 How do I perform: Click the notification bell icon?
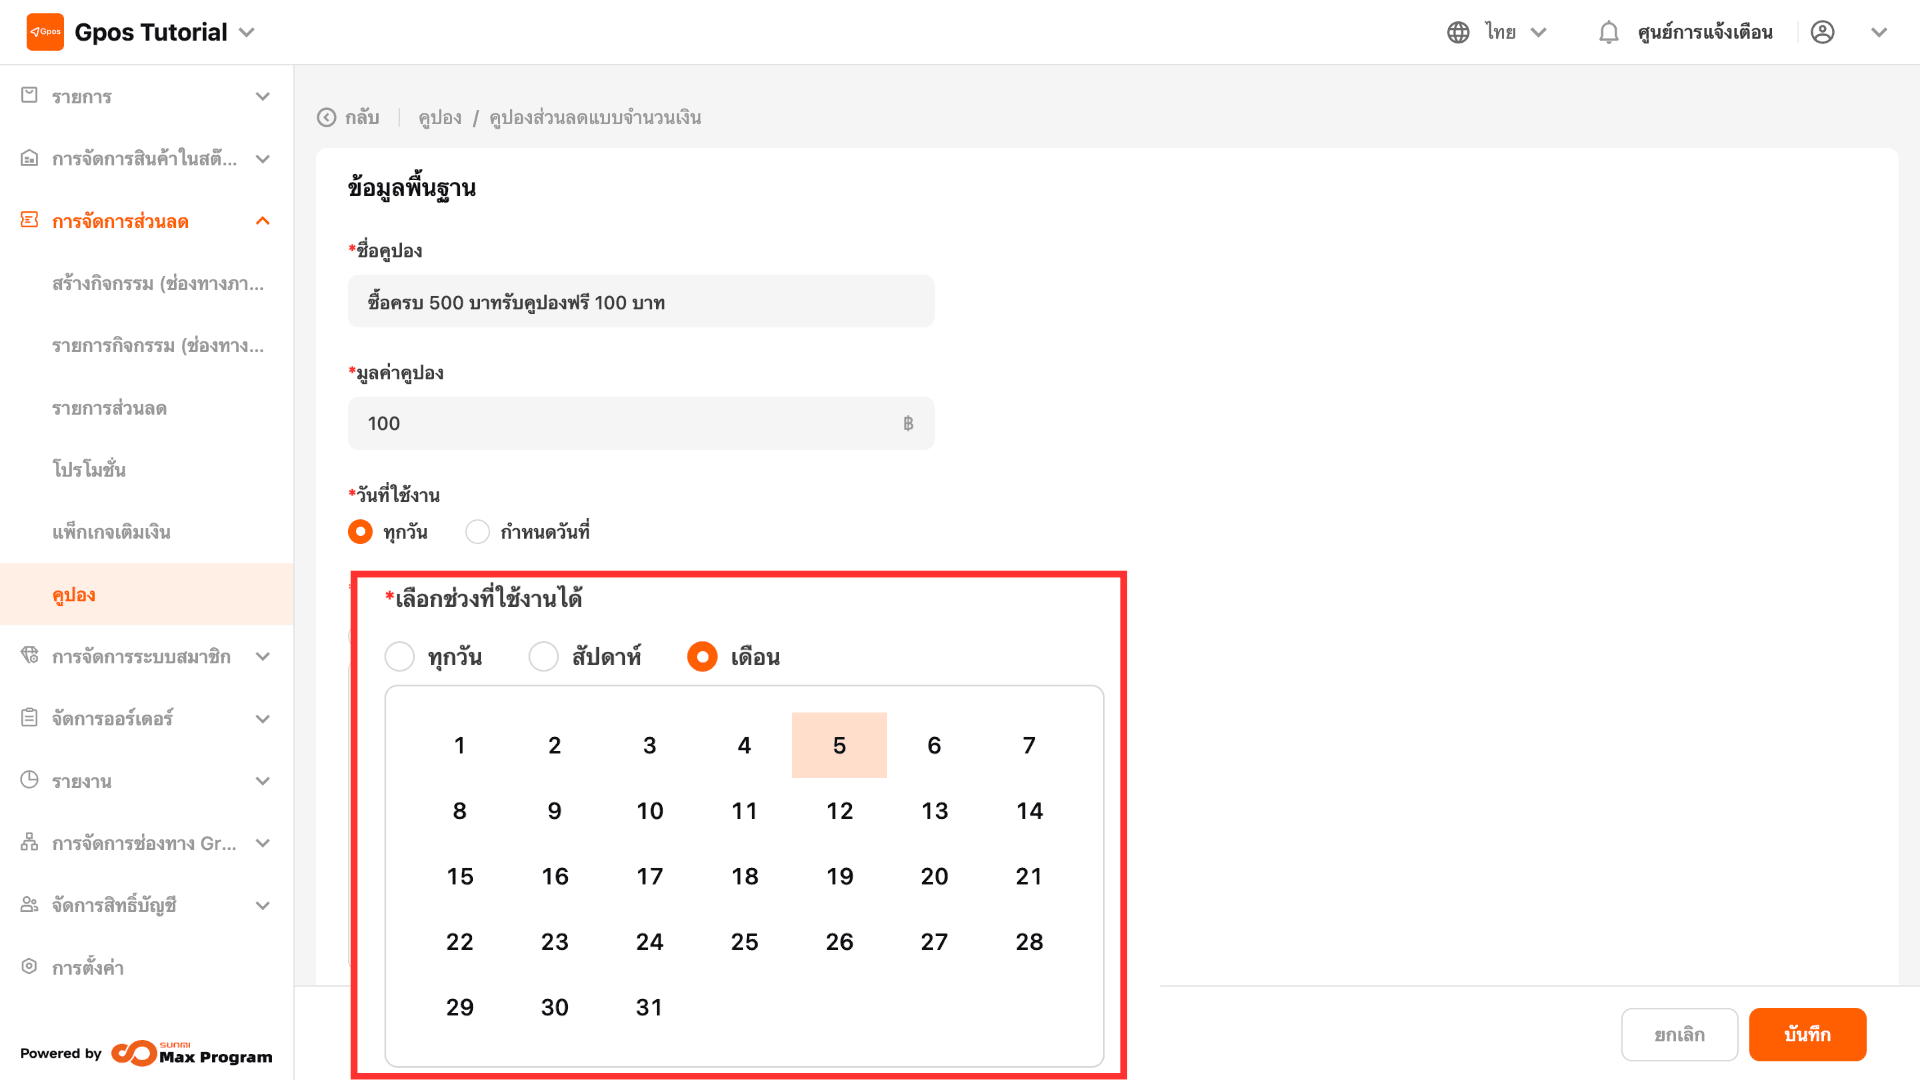click(x=1608, y=33)
